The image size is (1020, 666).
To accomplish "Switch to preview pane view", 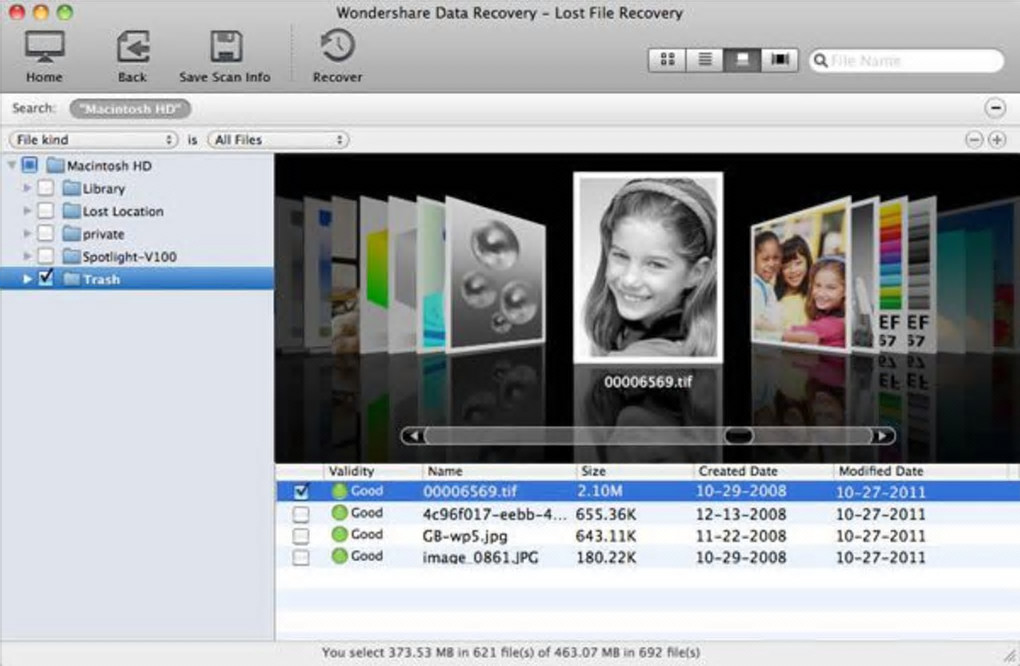I will (742, 60).
